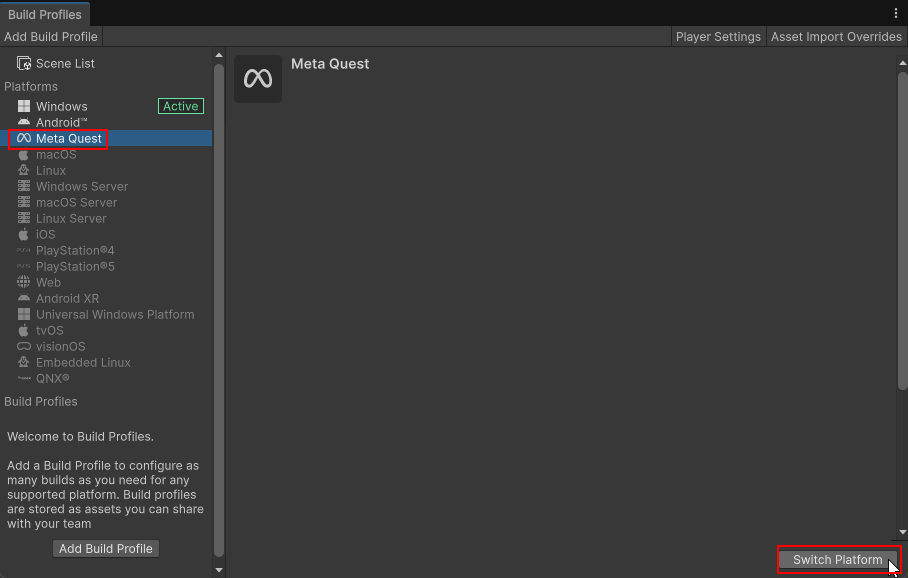Open Player Settings

(x=718, y=36)
